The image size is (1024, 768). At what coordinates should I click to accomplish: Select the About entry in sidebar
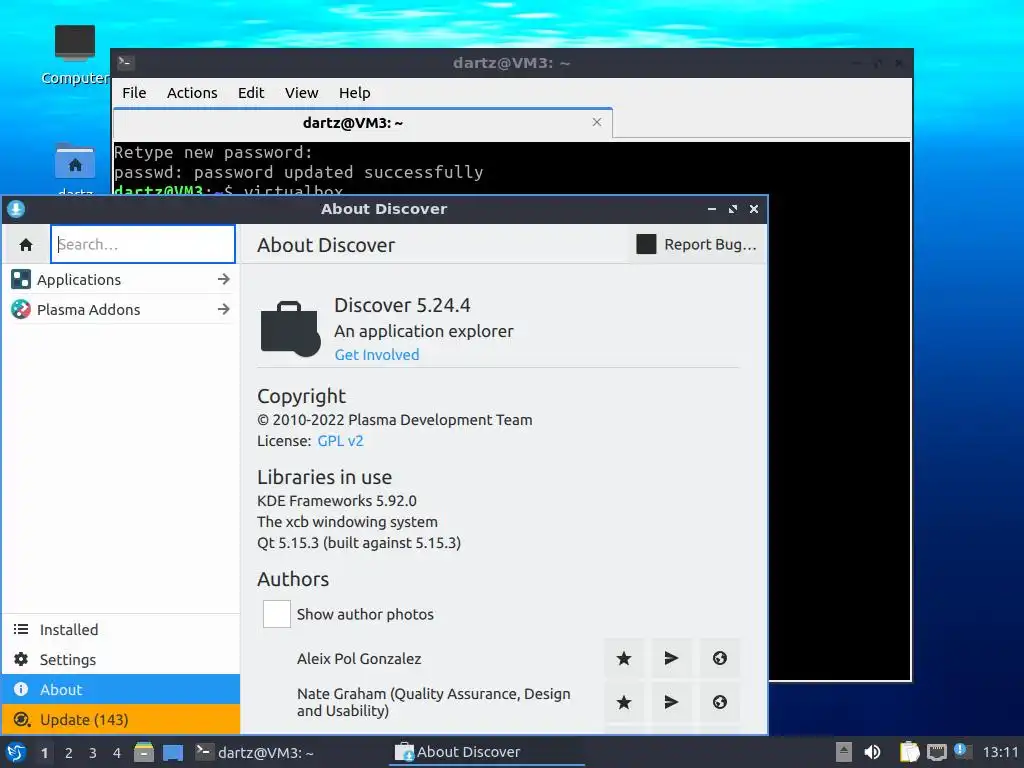(121, 690)
